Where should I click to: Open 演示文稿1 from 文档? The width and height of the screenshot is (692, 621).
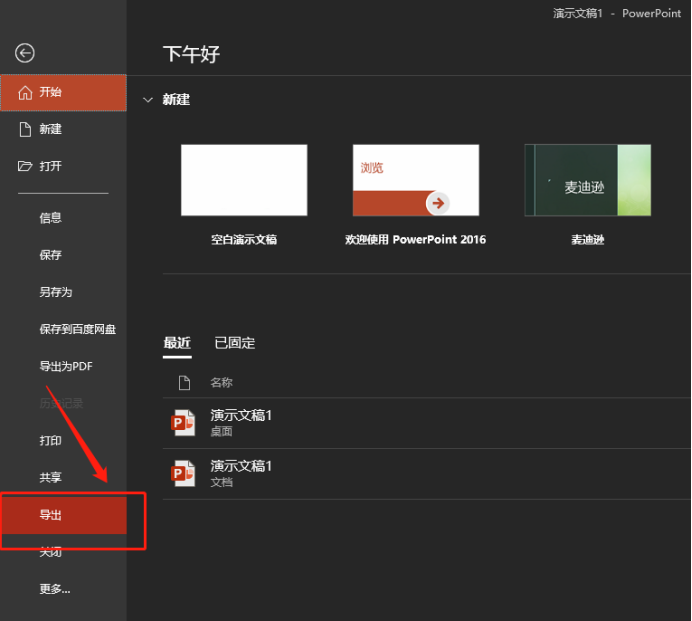pyautogui.click(x=426, y=474)
